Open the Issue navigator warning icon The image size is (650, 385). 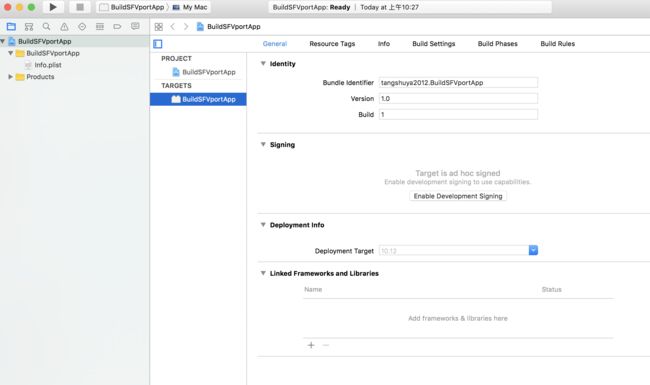click(64, 27)
